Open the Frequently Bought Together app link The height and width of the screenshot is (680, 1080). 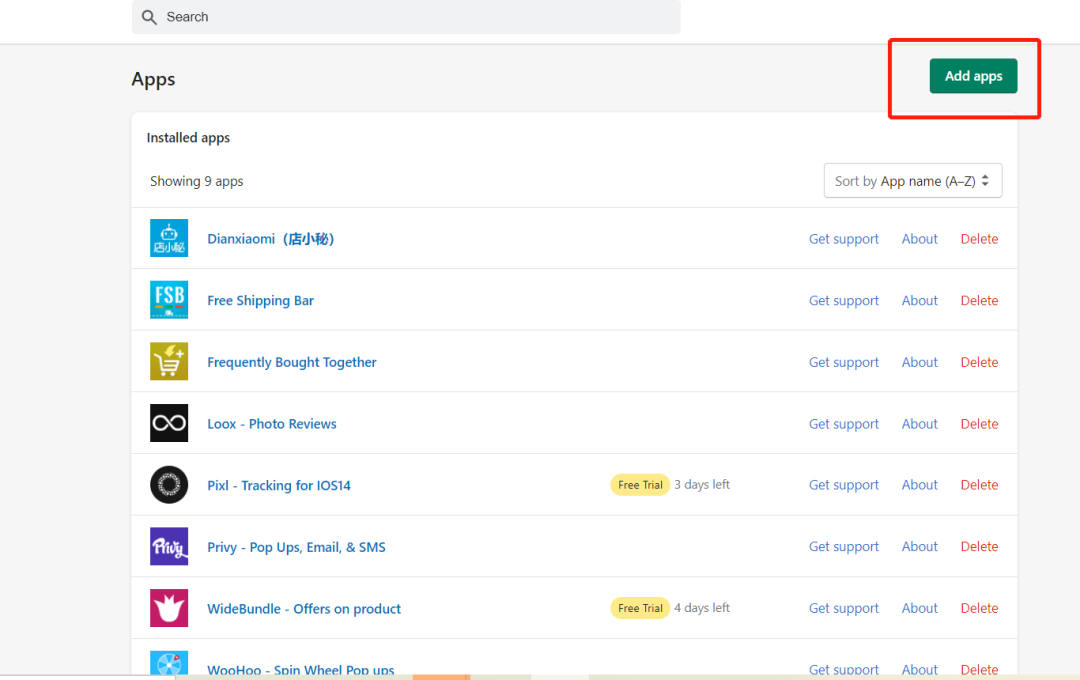[x=291, y=362]
